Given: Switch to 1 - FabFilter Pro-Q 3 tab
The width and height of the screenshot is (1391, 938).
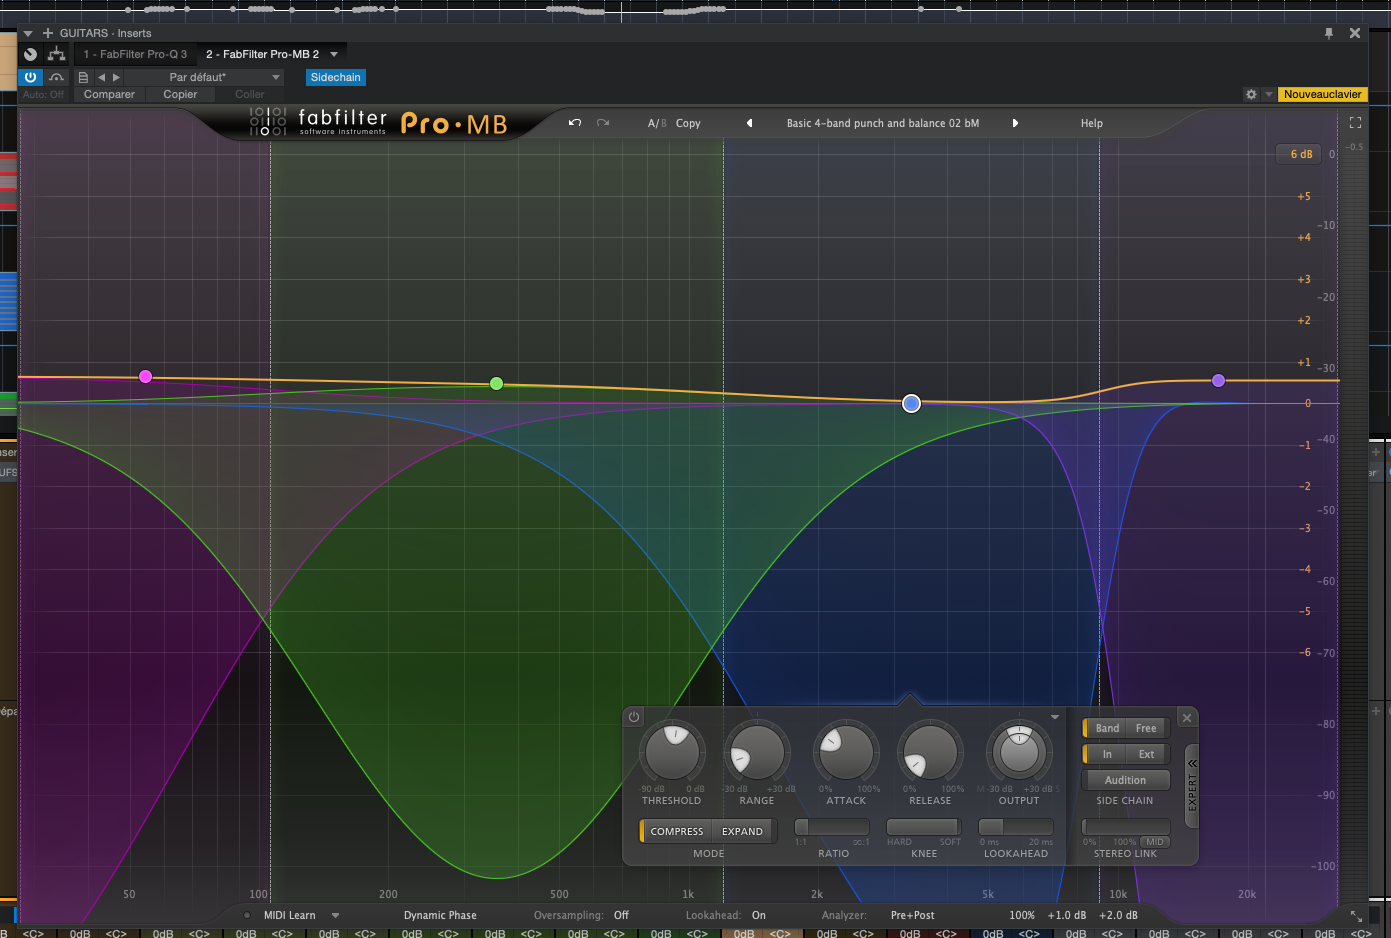Looking at the screenshot, I should tap(135, 54).
